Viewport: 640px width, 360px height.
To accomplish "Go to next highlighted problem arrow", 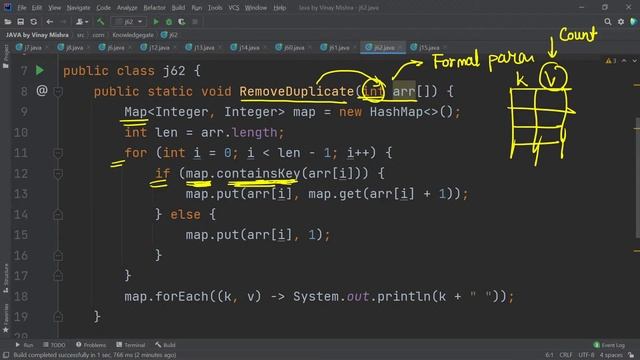I will [x=635, y=61].
